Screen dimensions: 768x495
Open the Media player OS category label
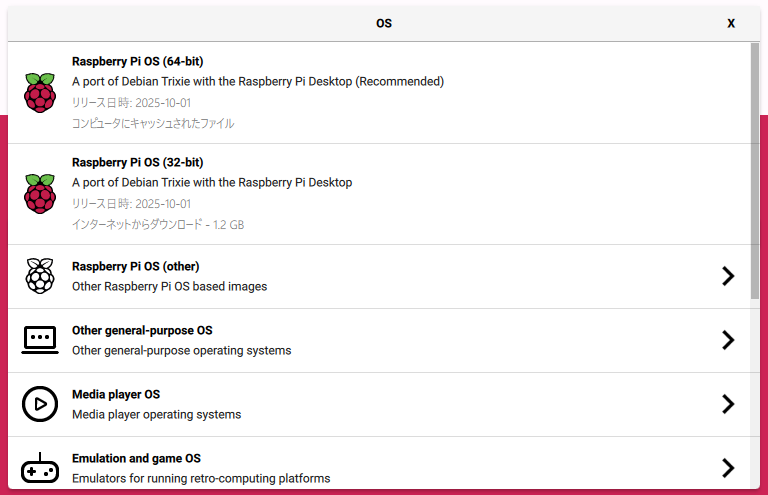(x=116, y=394)
